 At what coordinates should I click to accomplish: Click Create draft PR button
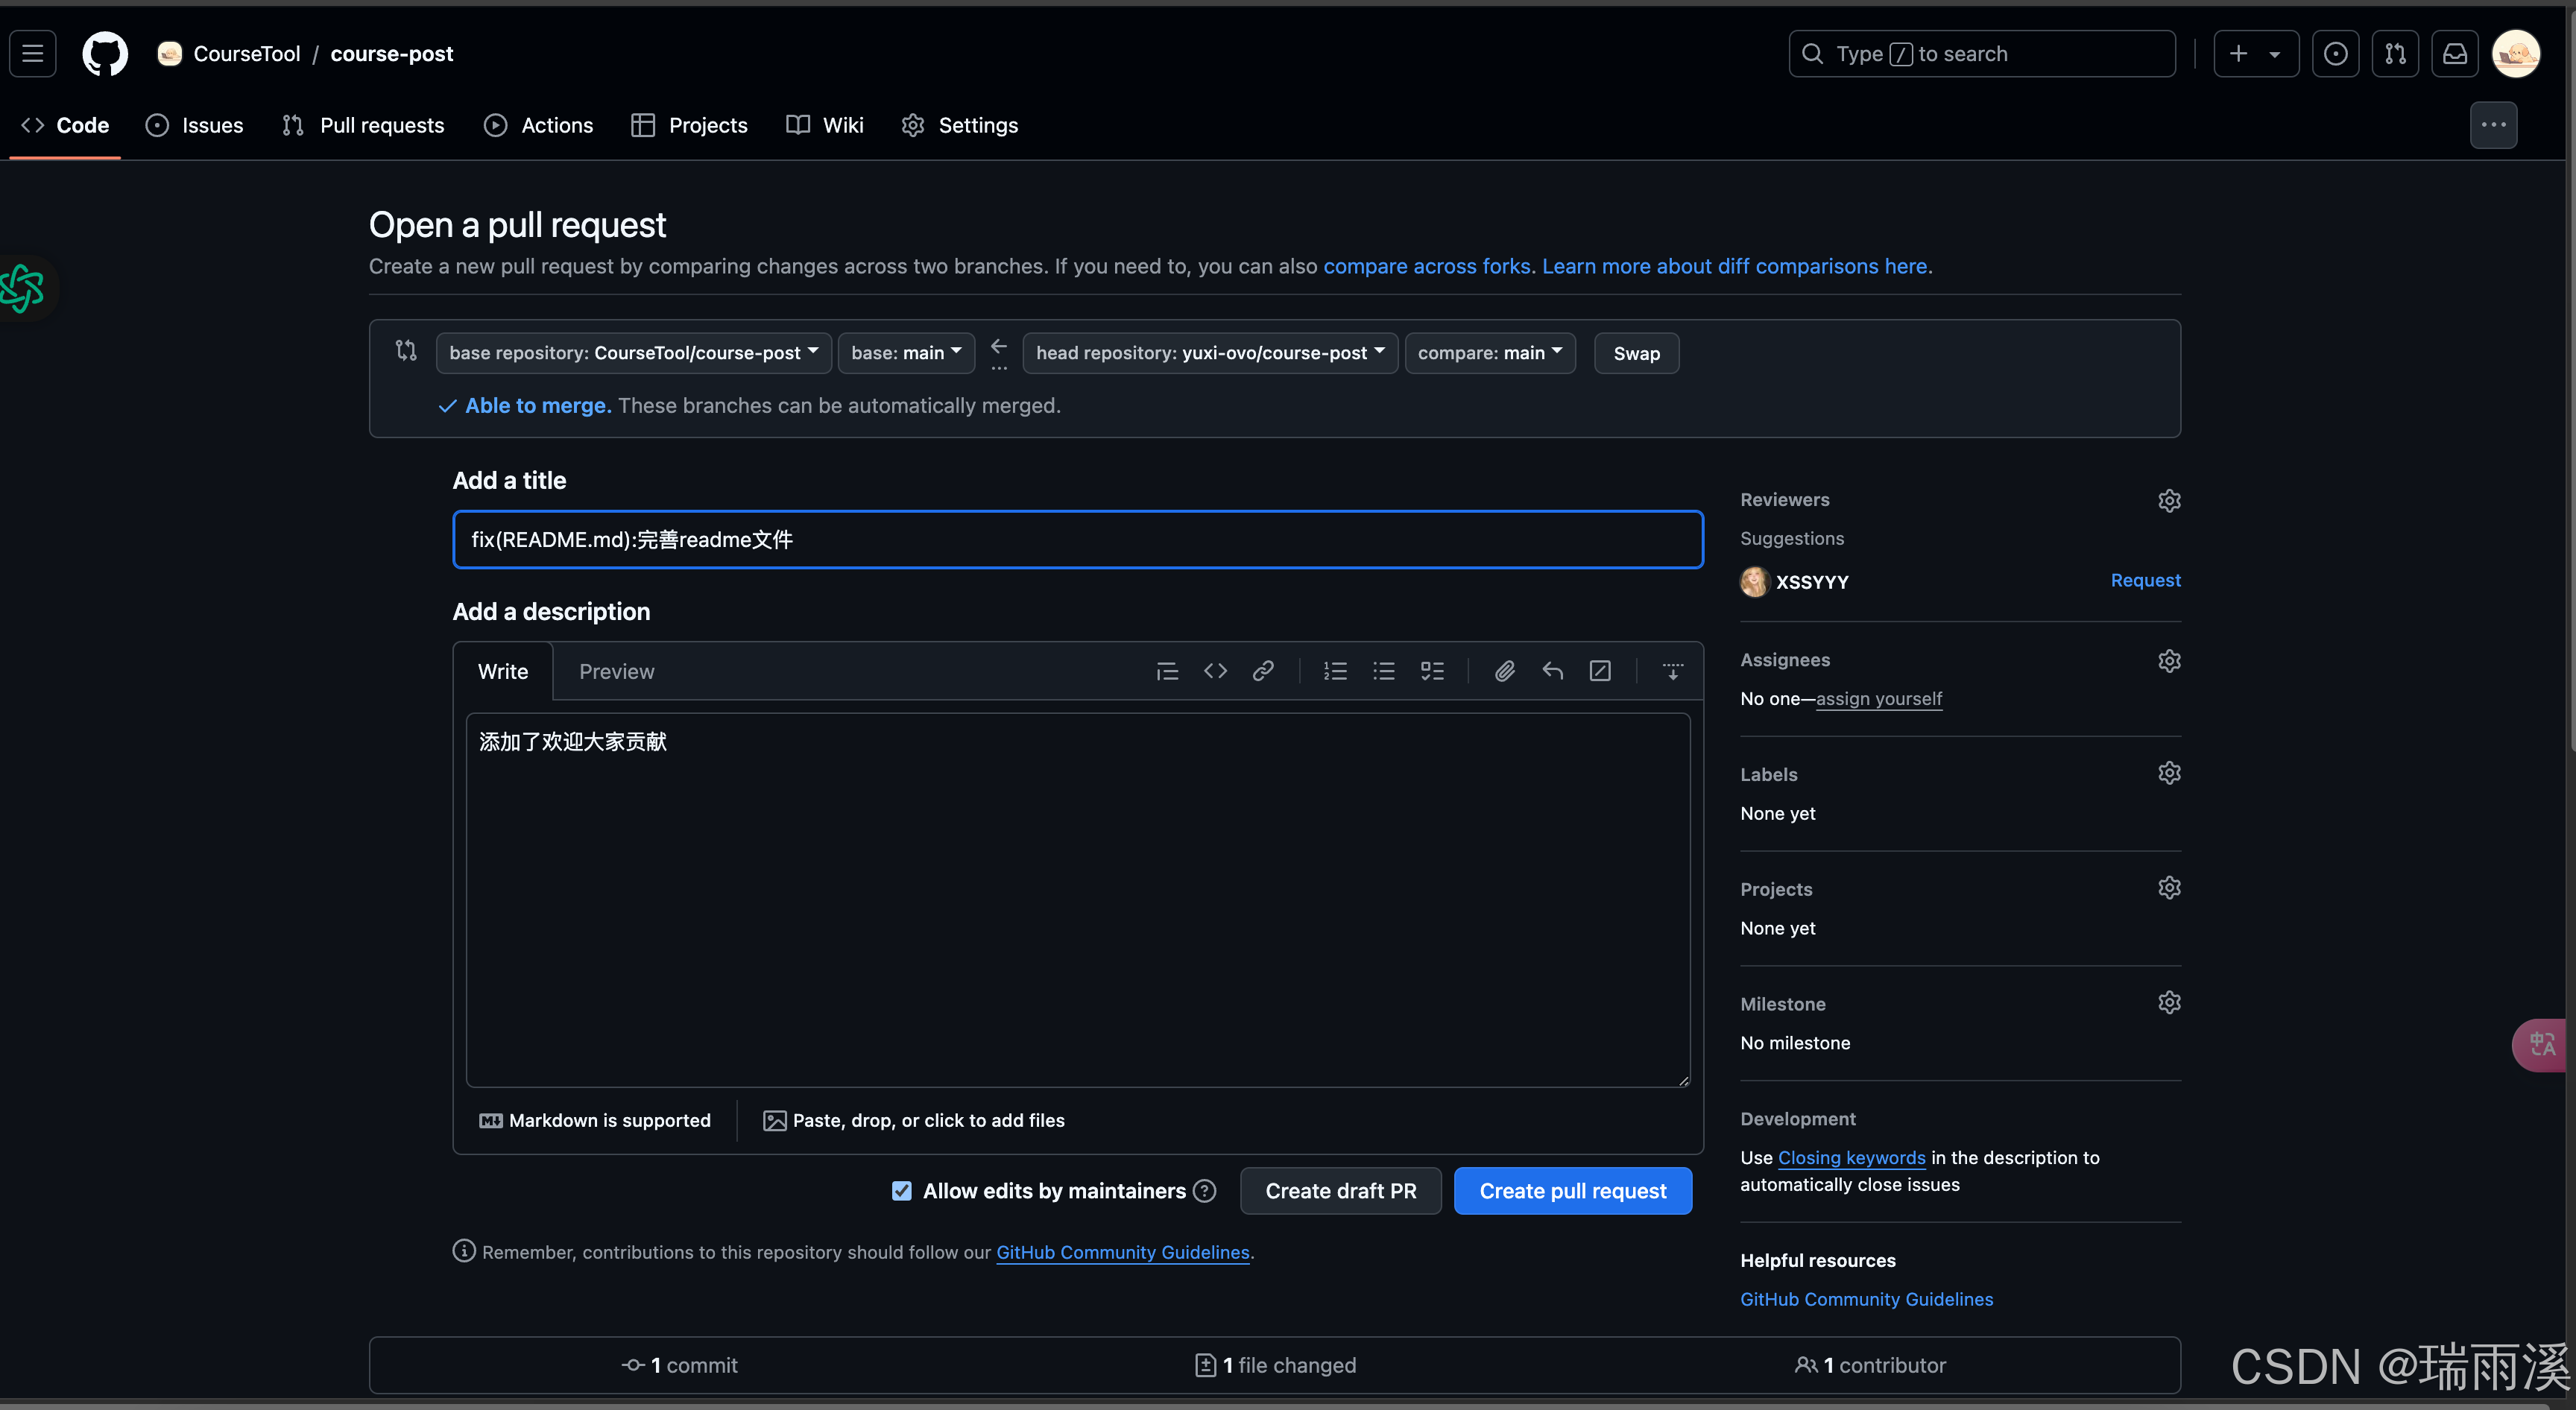(1341, 1191)
